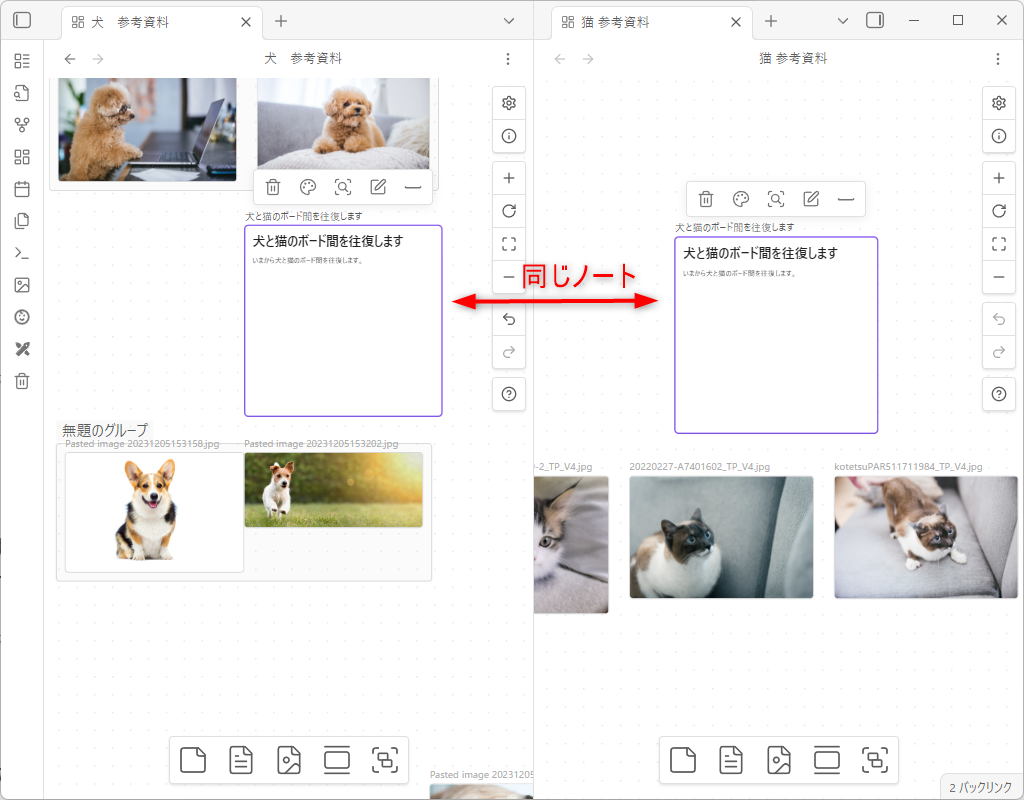The width and height of the screenshot is (1024, 800).
Task: Click the trash icon in the left sidebar
Action: pyautogui.click(x=22, y=381)
